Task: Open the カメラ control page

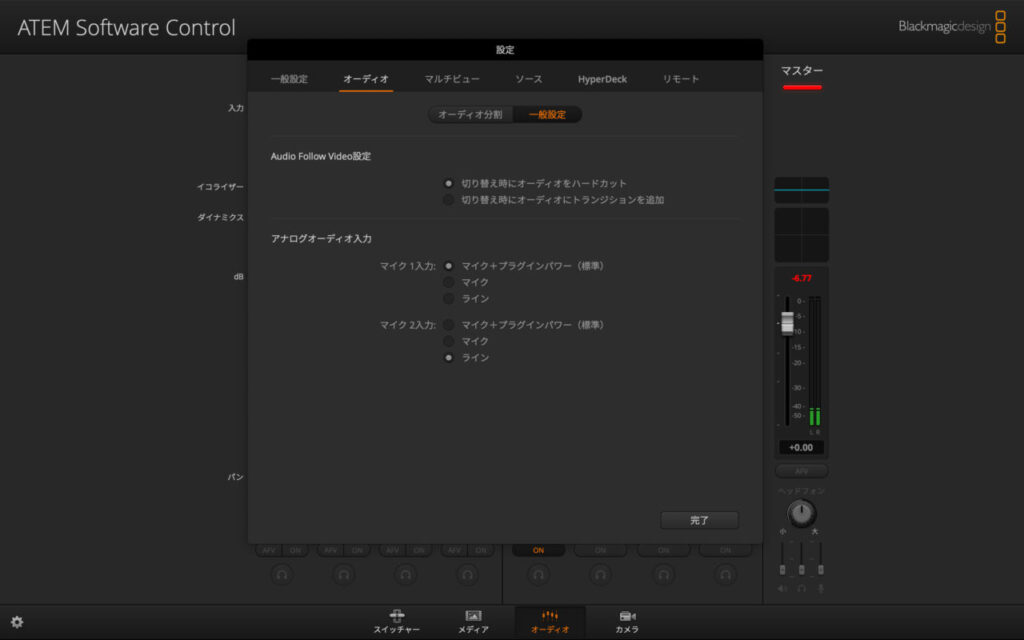Action: pyautogui.click(x=627, y=622)
